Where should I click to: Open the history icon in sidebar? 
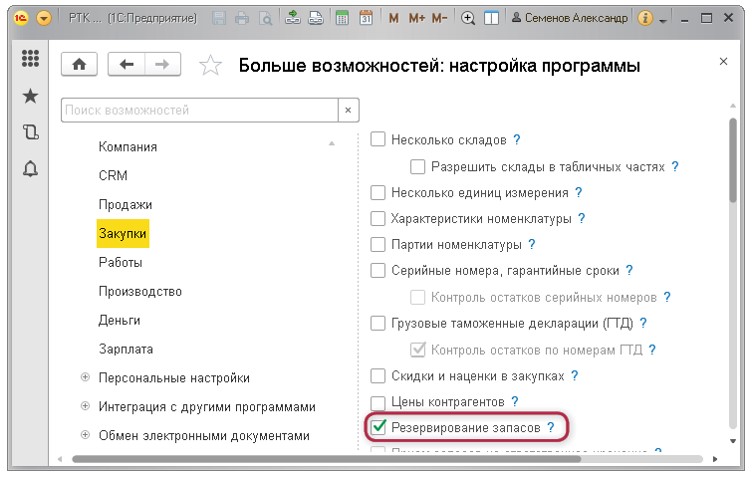[30, 132]
